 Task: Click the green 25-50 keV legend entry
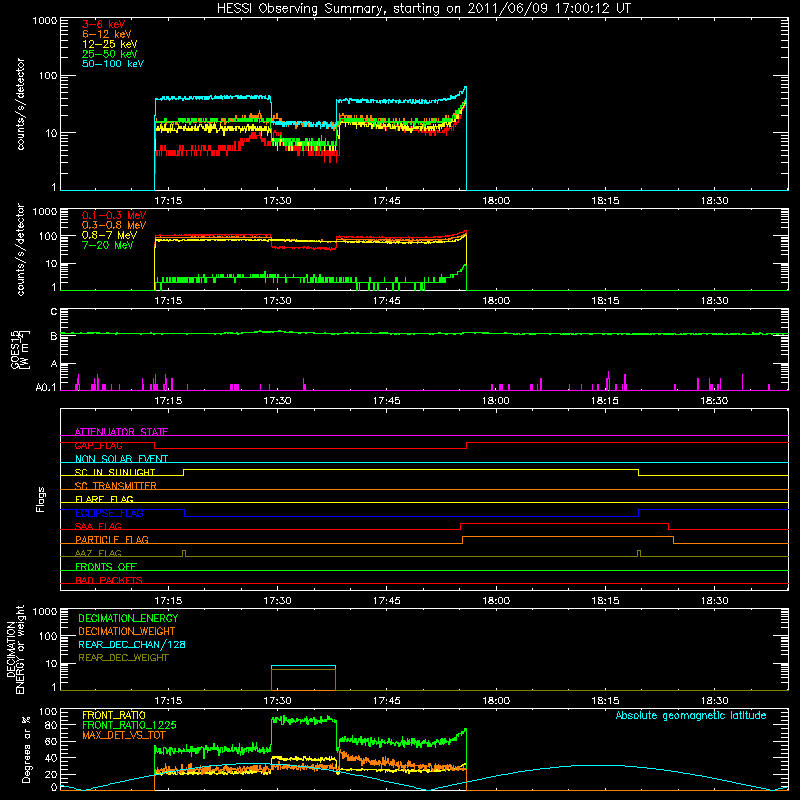(x=110, y=54)
